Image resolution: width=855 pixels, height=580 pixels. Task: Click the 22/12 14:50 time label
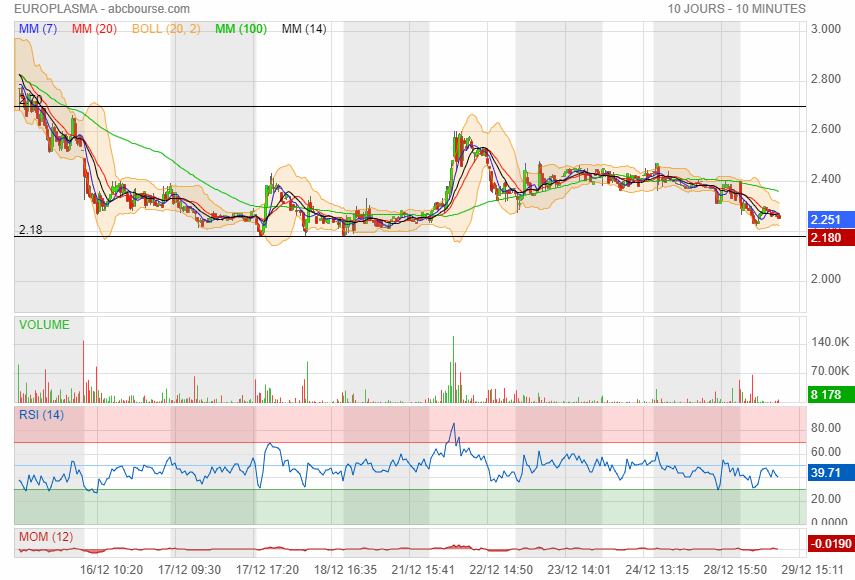(x=501, y=570)
